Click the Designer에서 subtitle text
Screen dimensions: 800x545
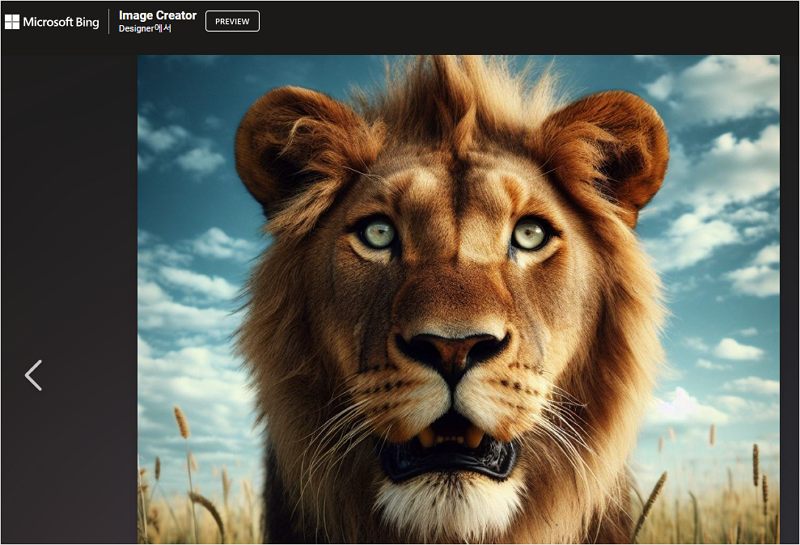click(145, 29)
